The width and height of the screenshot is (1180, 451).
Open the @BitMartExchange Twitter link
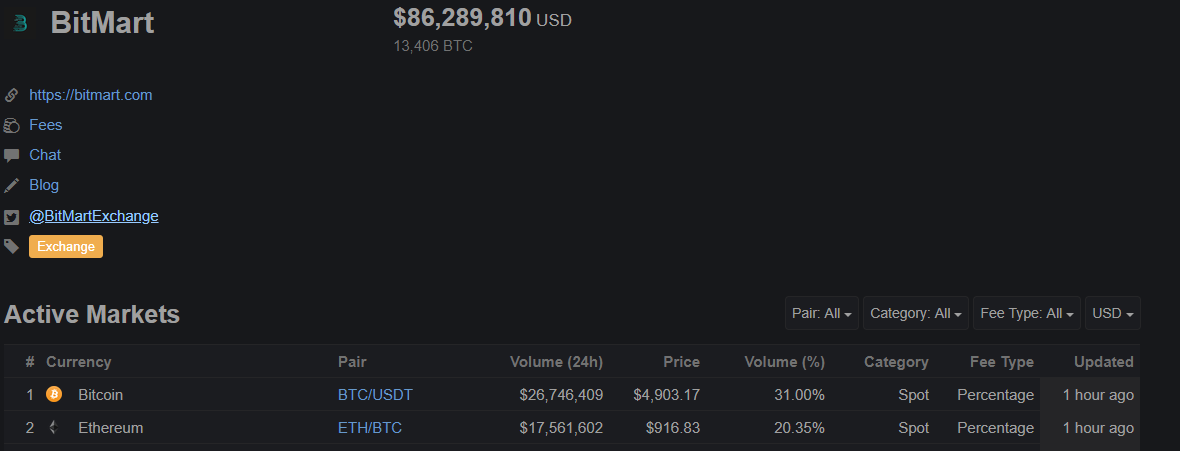[x=93, y=216]
